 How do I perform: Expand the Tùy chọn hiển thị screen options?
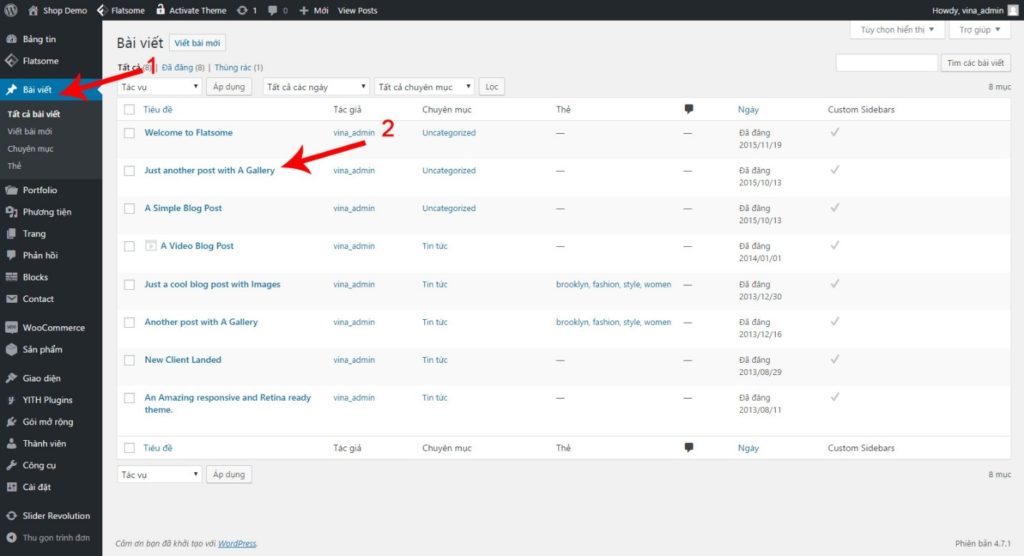pyautogui.click(x=895, y=30)
